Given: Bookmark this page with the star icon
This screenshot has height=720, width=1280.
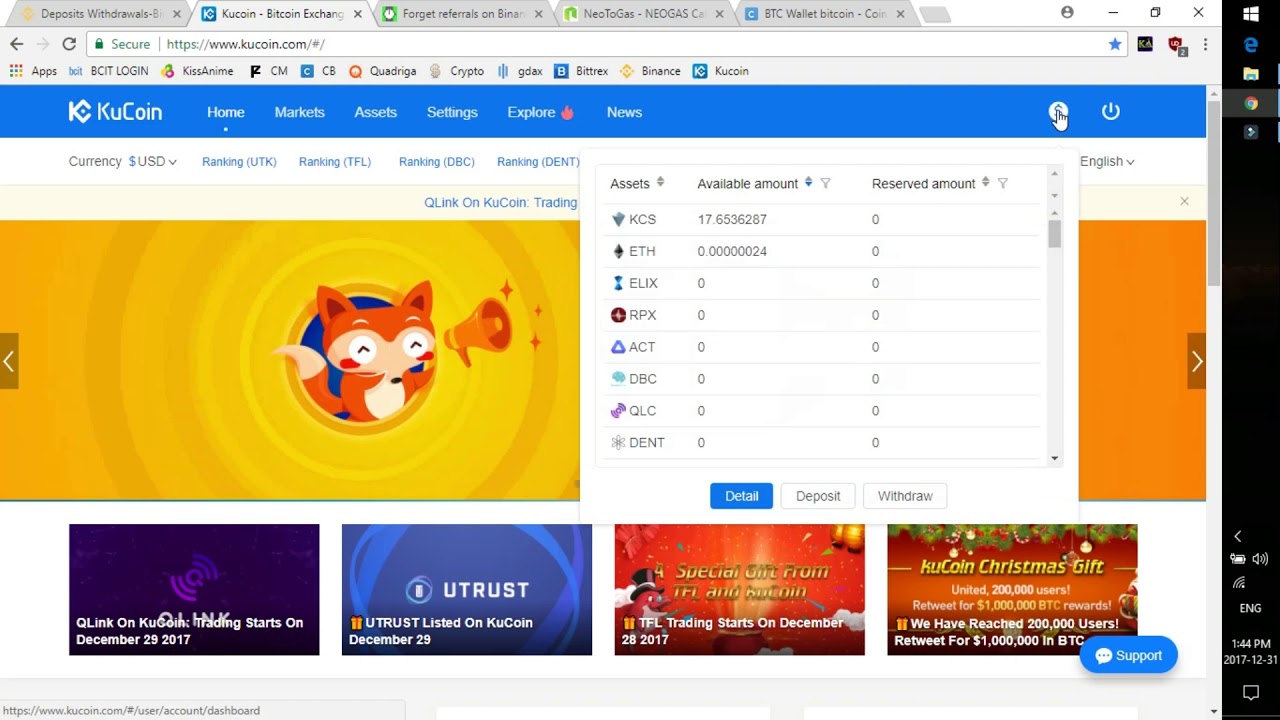Looking at the screenshot, I should coord(1115,44).
